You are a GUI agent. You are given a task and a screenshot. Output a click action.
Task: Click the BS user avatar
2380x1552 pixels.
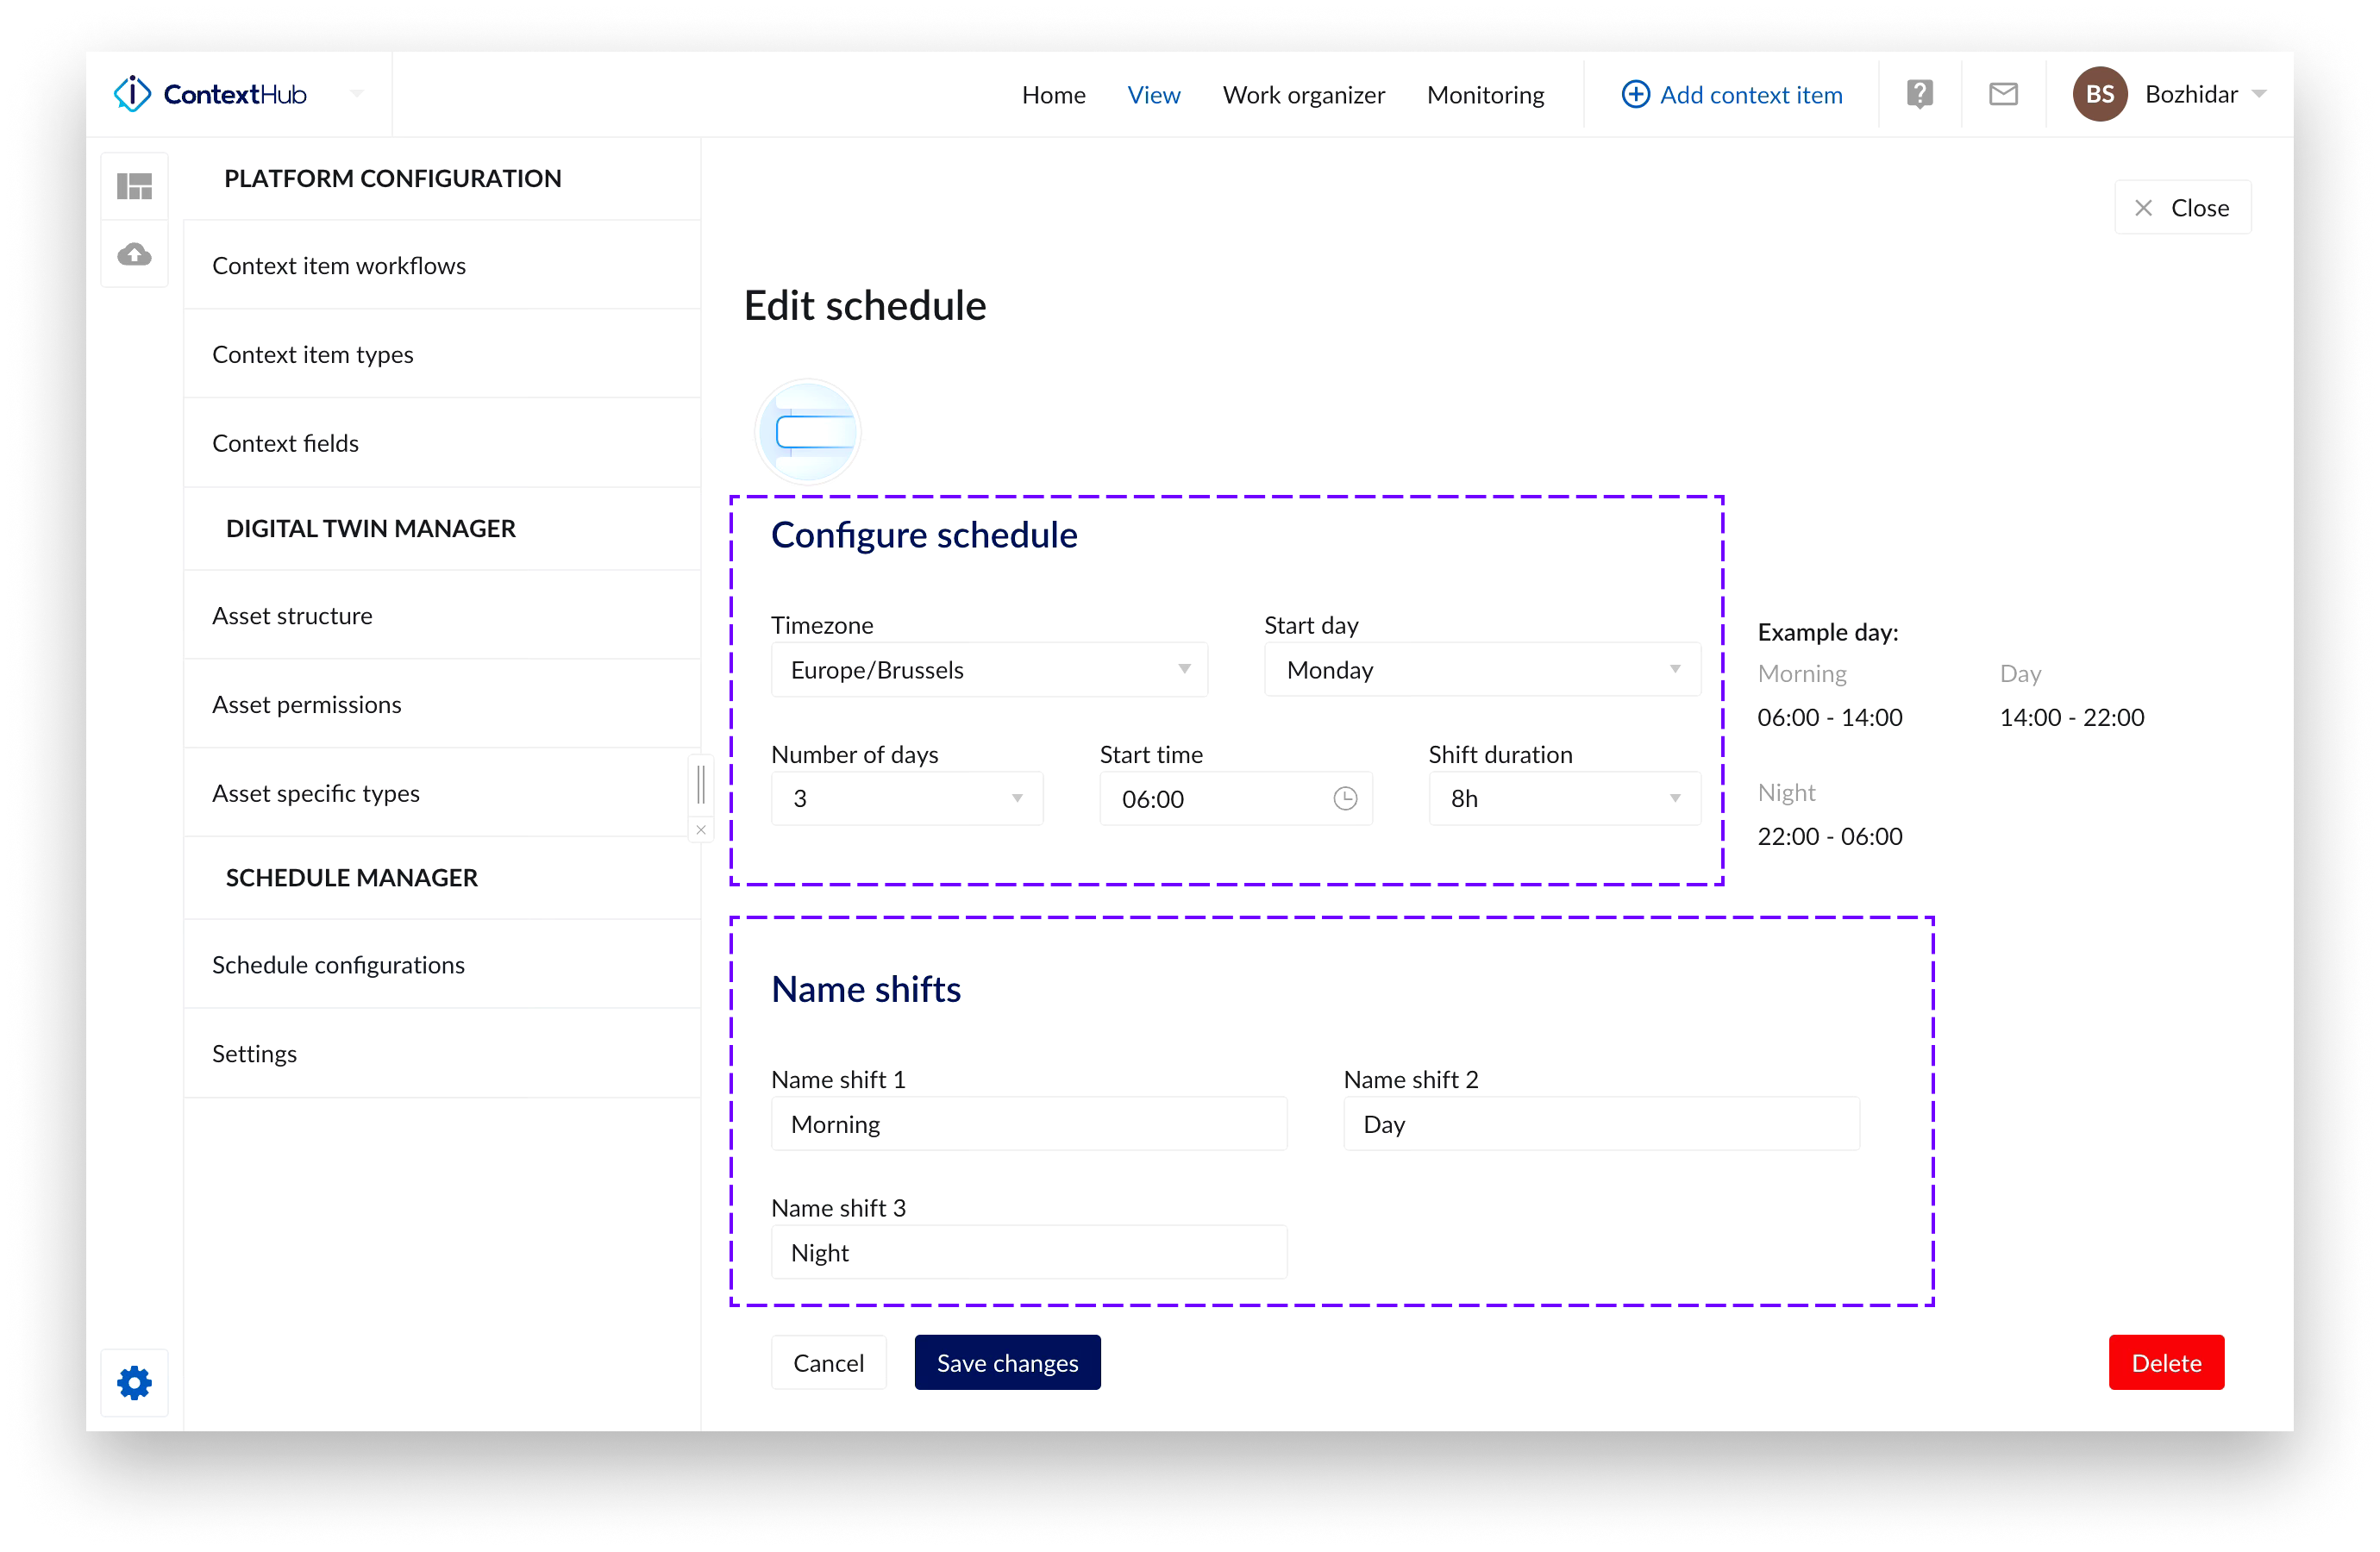pyautogui.click(x=2099, y=94)
